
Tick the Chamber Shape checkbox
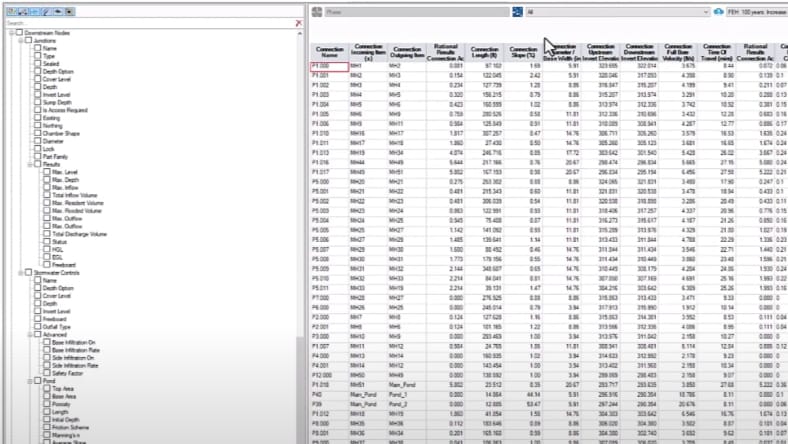(38, 133)
